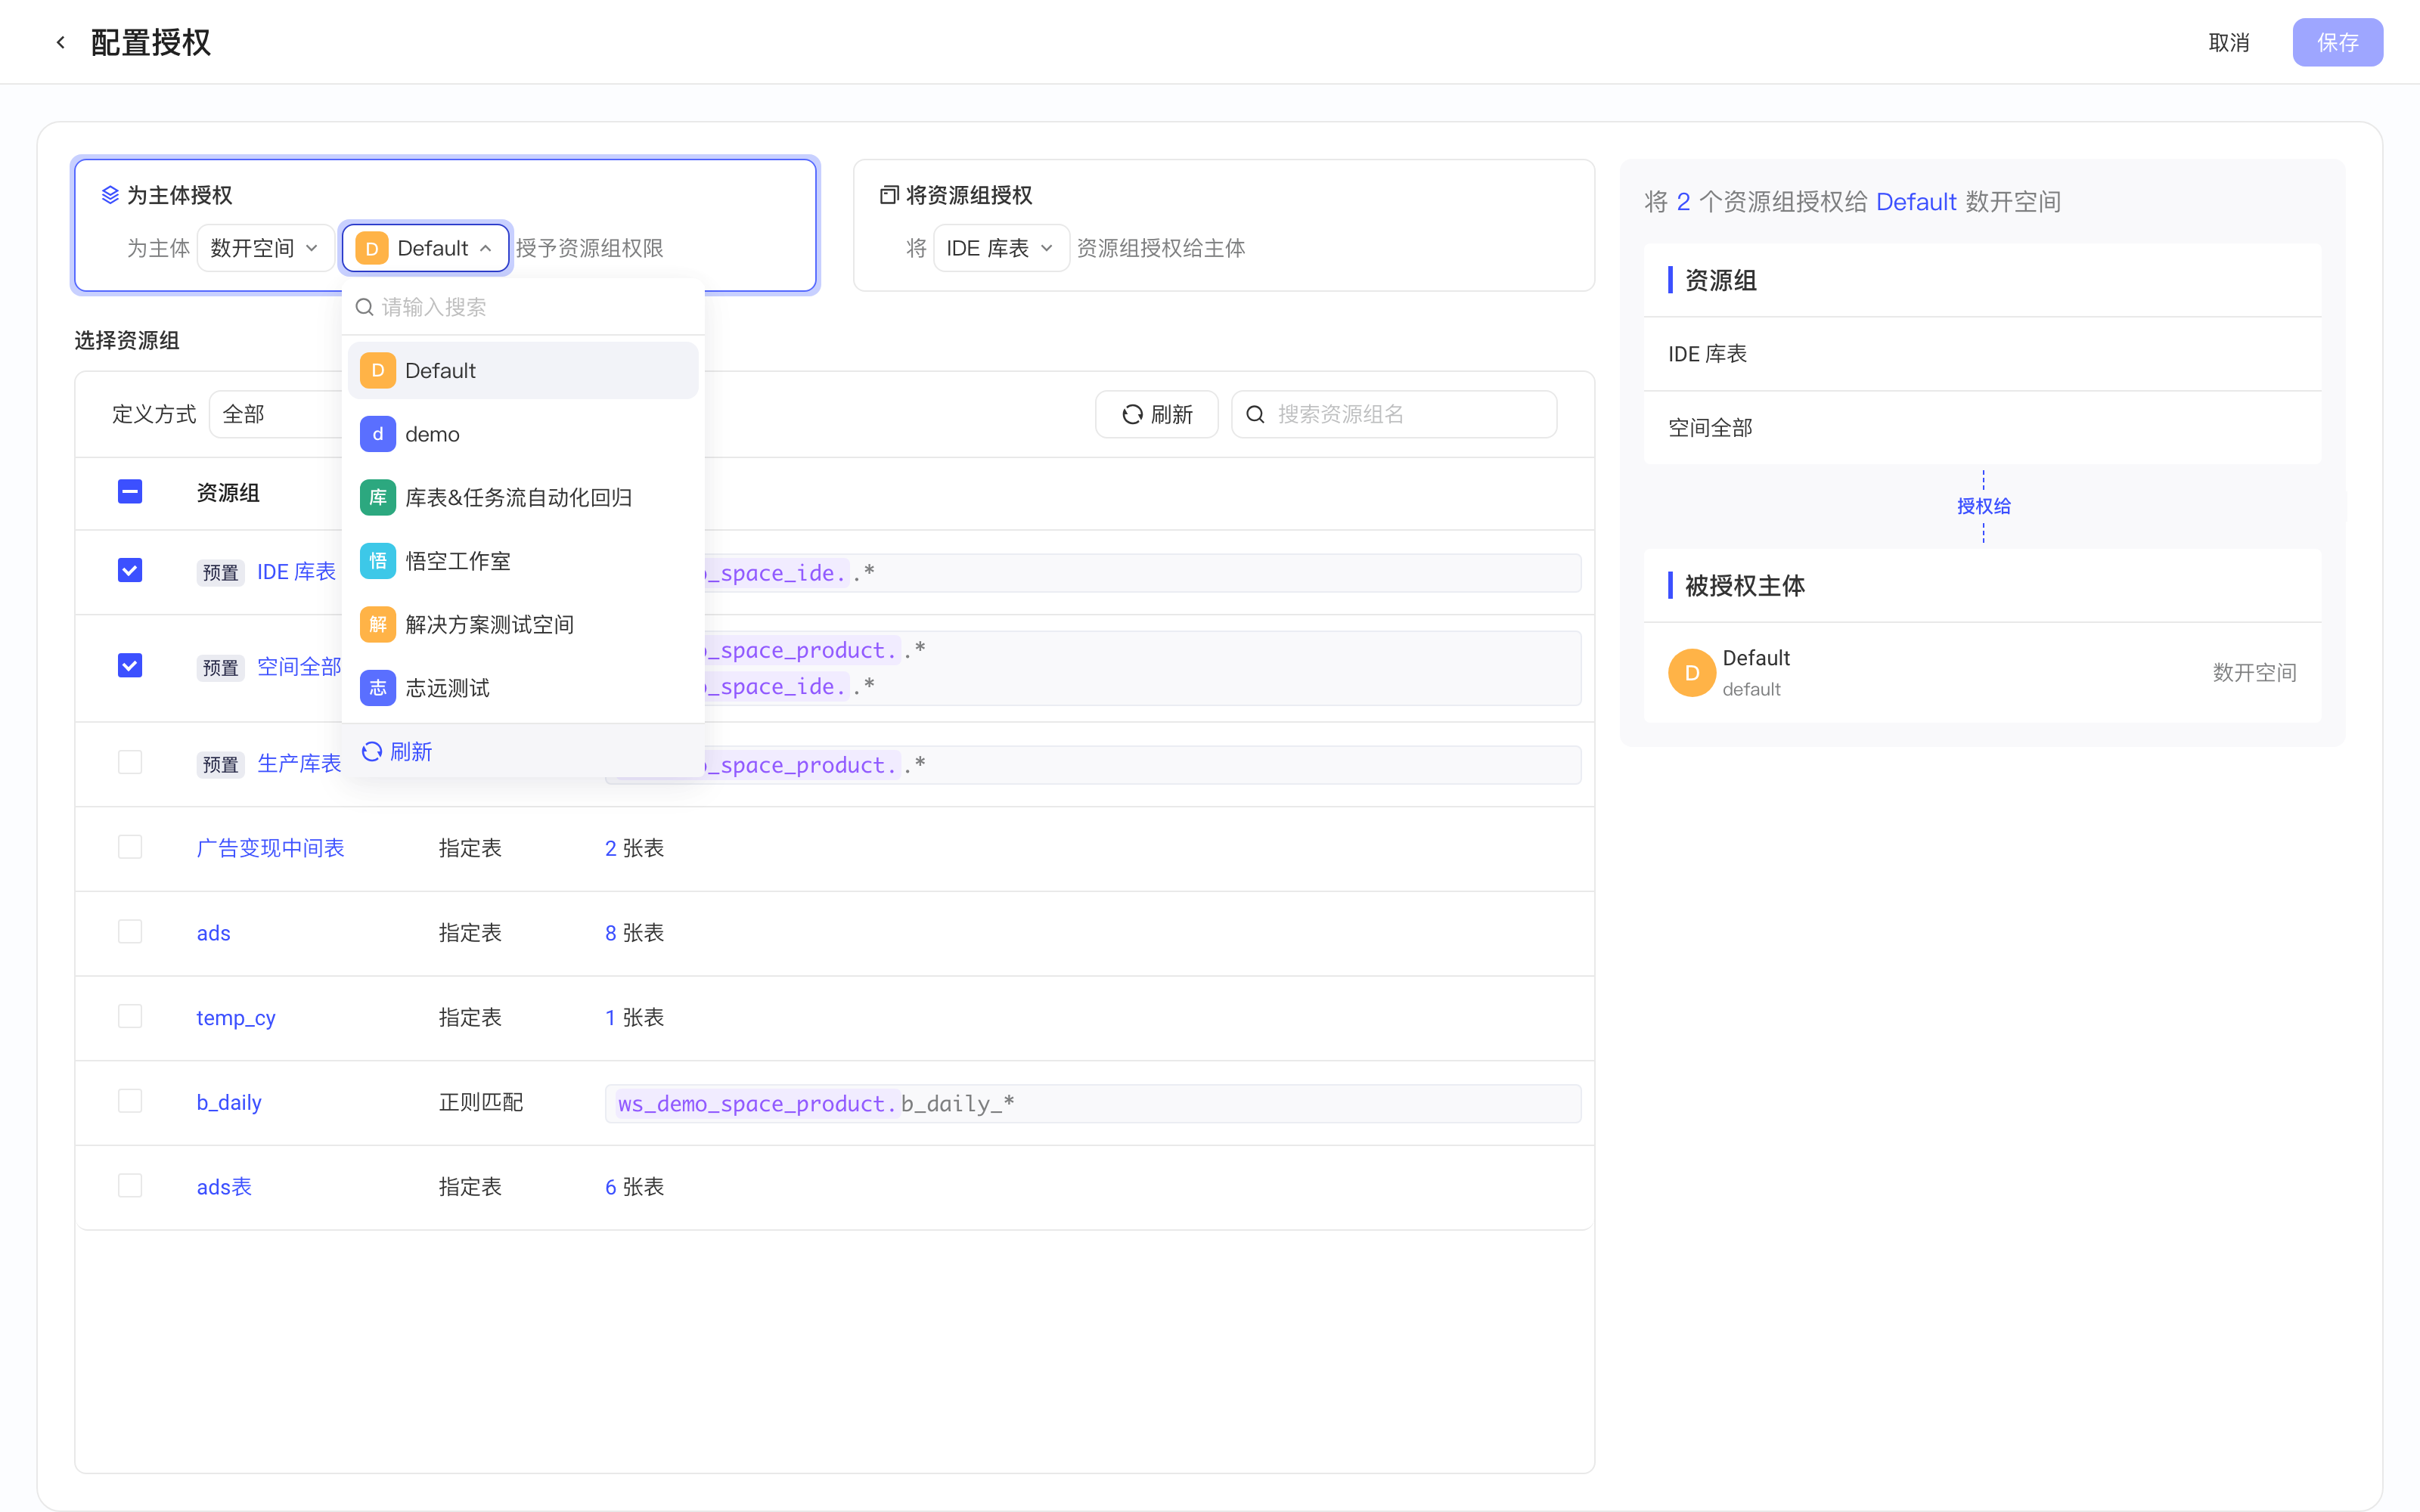This screenshot has height=1512, width=2420.
Task: Click the blue d avatar of demo option
Action: [378, 434]
